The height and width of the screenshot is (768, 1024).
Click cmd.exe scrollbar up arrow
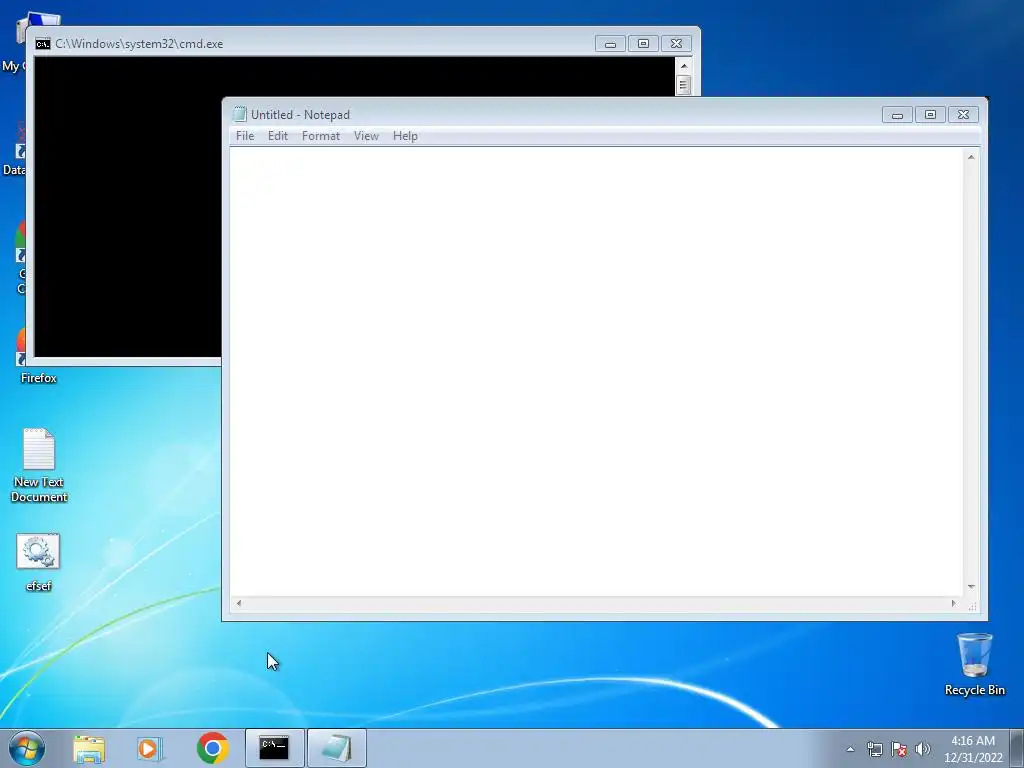[x=684, y=66]
